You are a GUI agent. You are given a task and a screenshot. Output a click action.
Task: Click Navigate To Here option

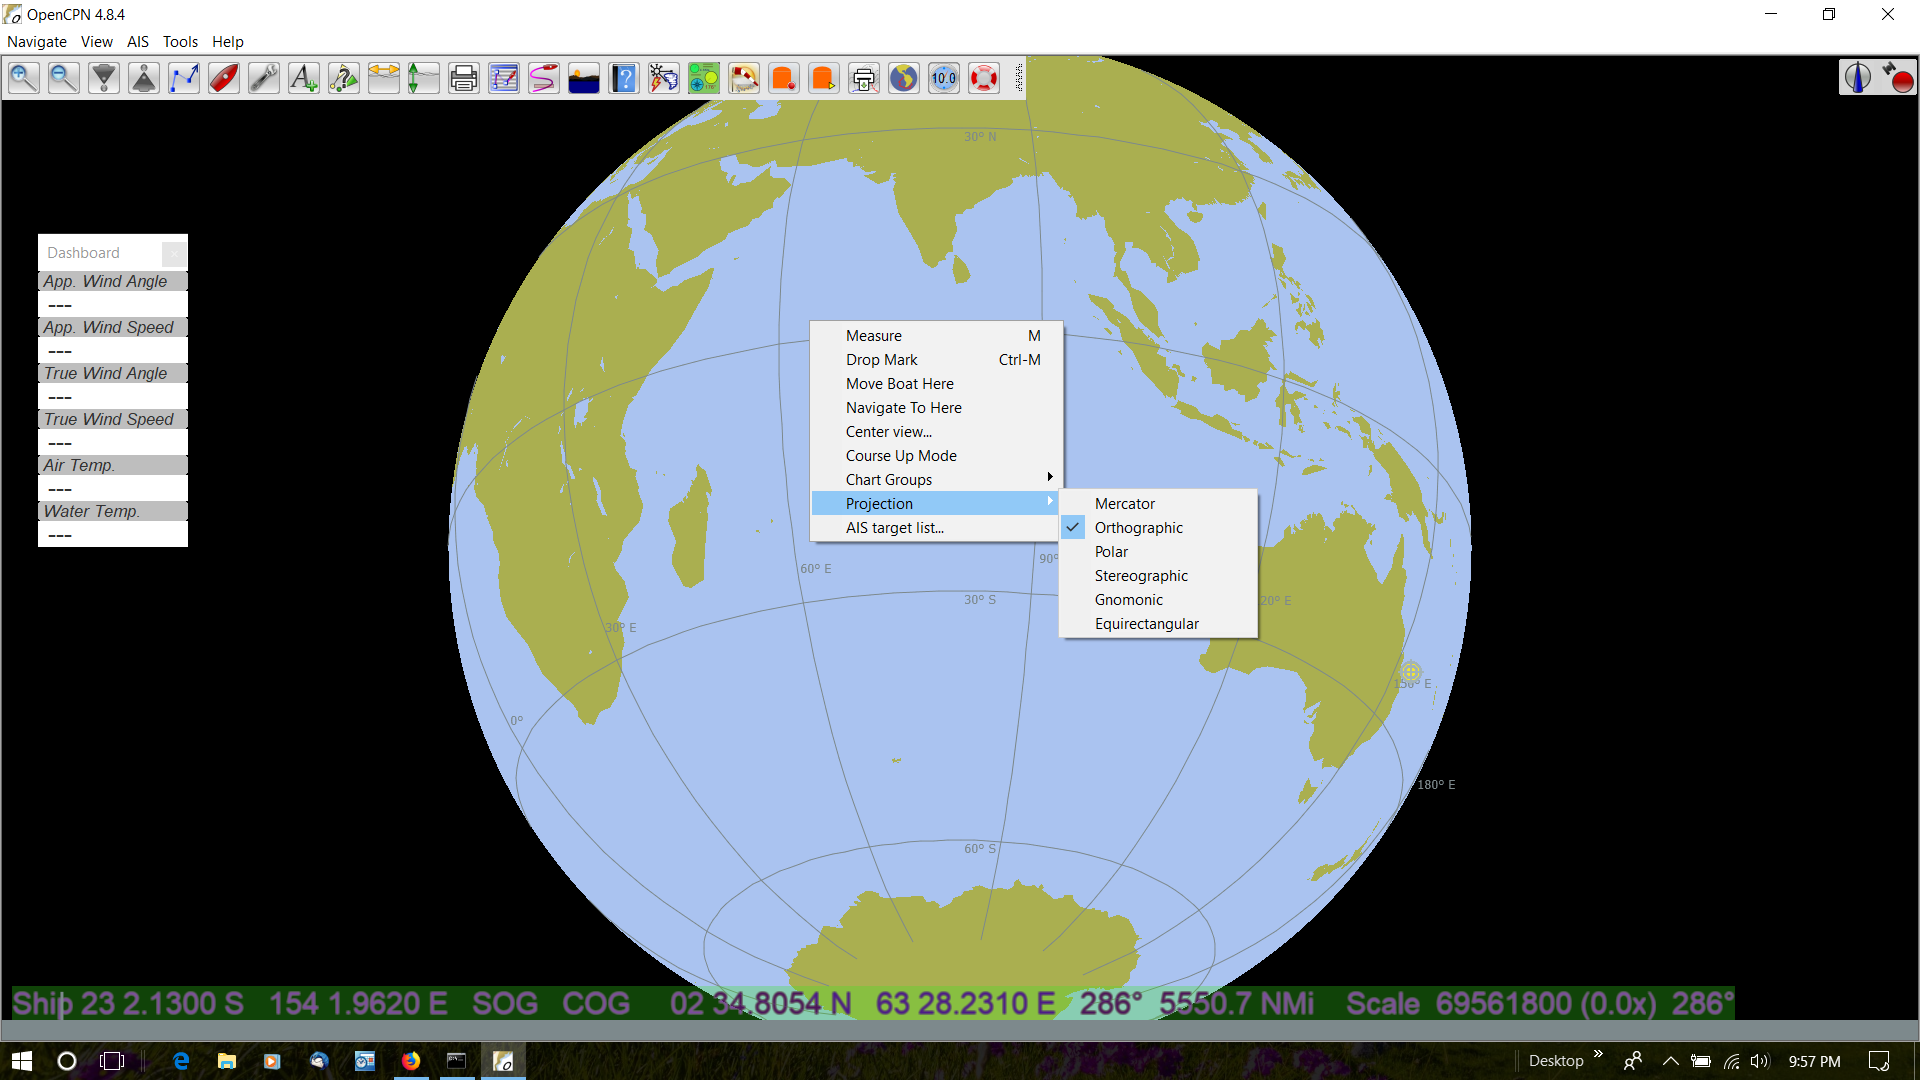[902, 407]
